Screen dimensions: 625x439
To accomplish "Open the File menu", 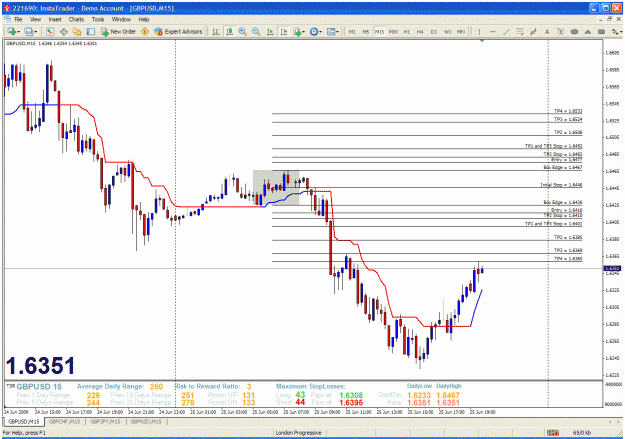I will click(18, 19).
